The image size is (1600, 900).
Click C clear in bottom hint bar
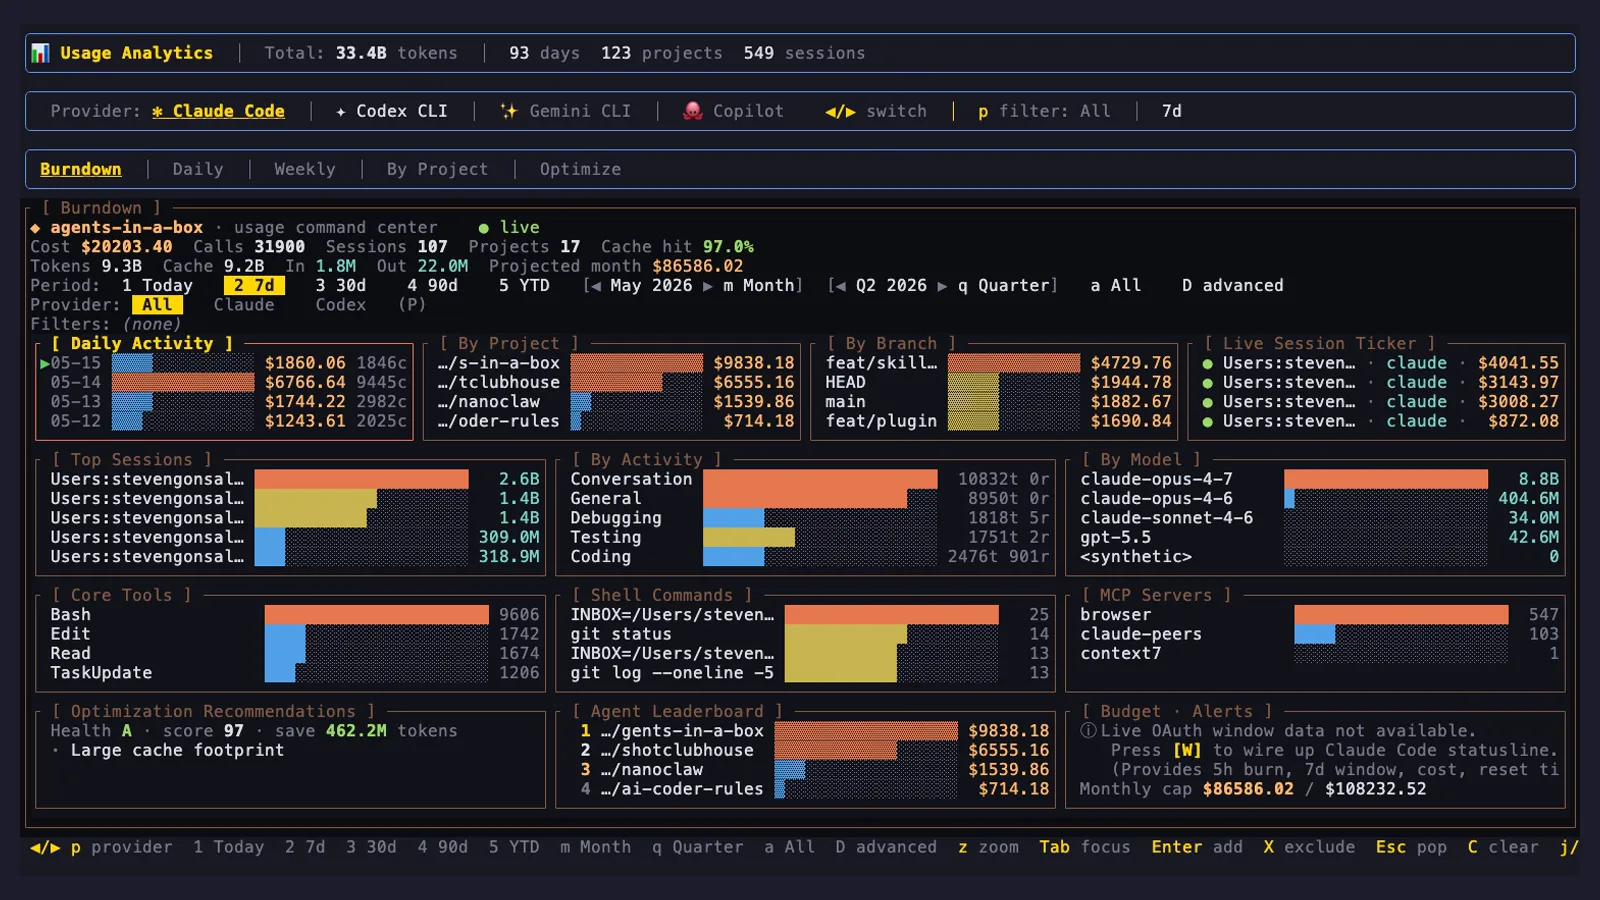point(1503,847)
